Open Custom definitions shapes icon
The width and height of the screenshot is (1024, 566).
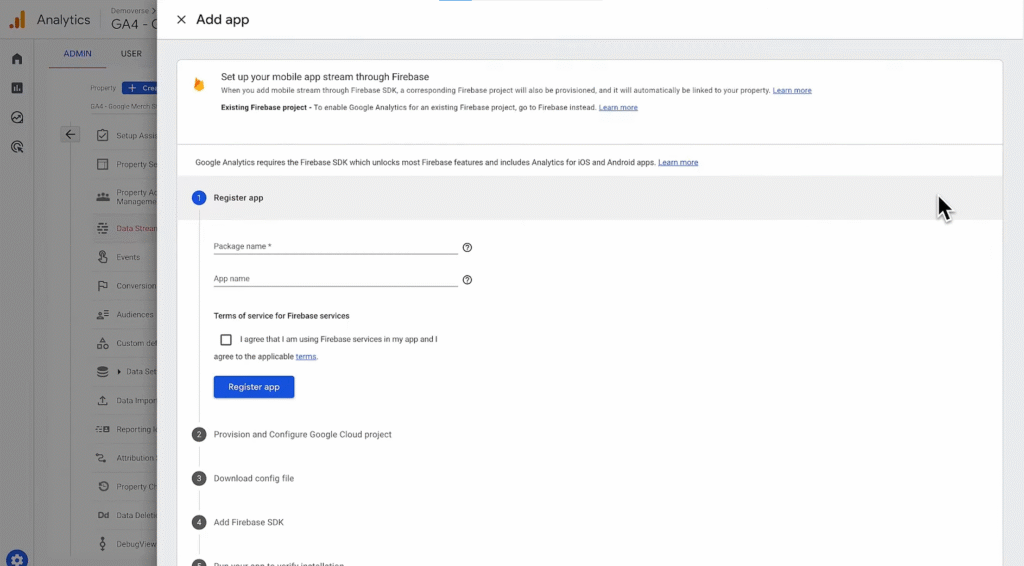(x=103, y=343)
